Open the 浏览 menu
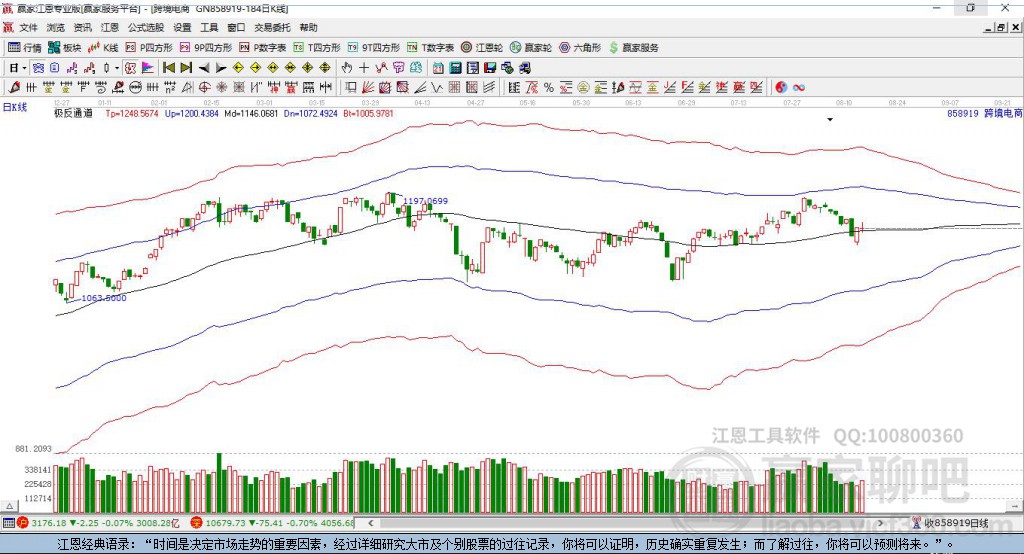The width and height of the screenshot is (1024, 554). pos(56,27)
